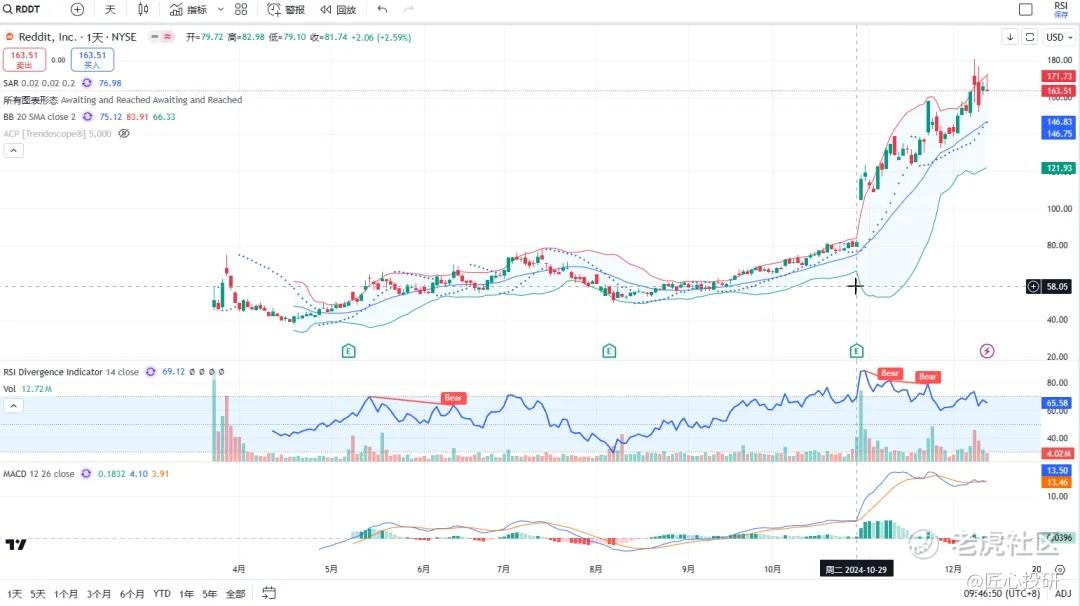1080x606 pixels.
Task: Toggle the chart status pill next to NYSE
Action: pos(163,36)
